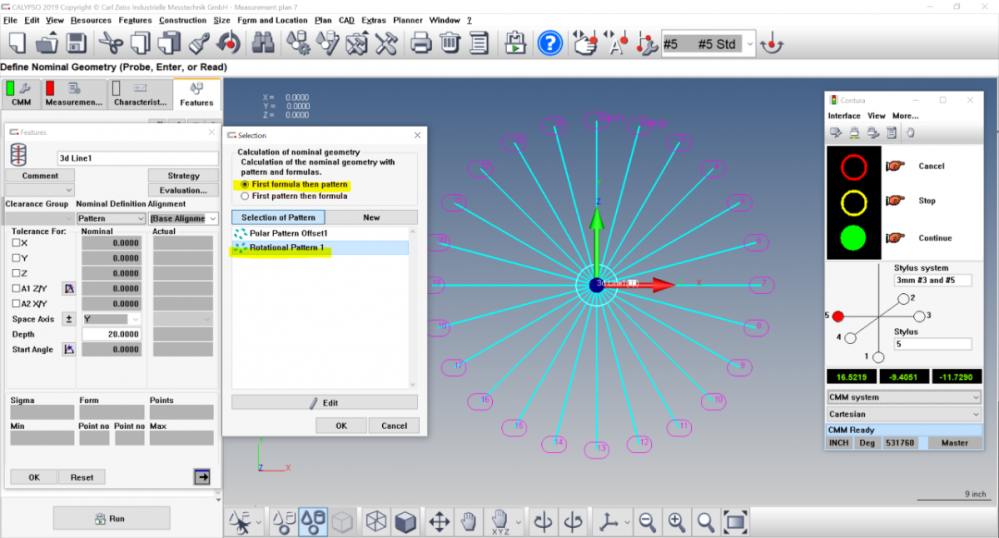The width and height of the screenshot is (999, 538).
Task: Select stylus 5 red circle in Contura
Action: (x=838, y=316)
